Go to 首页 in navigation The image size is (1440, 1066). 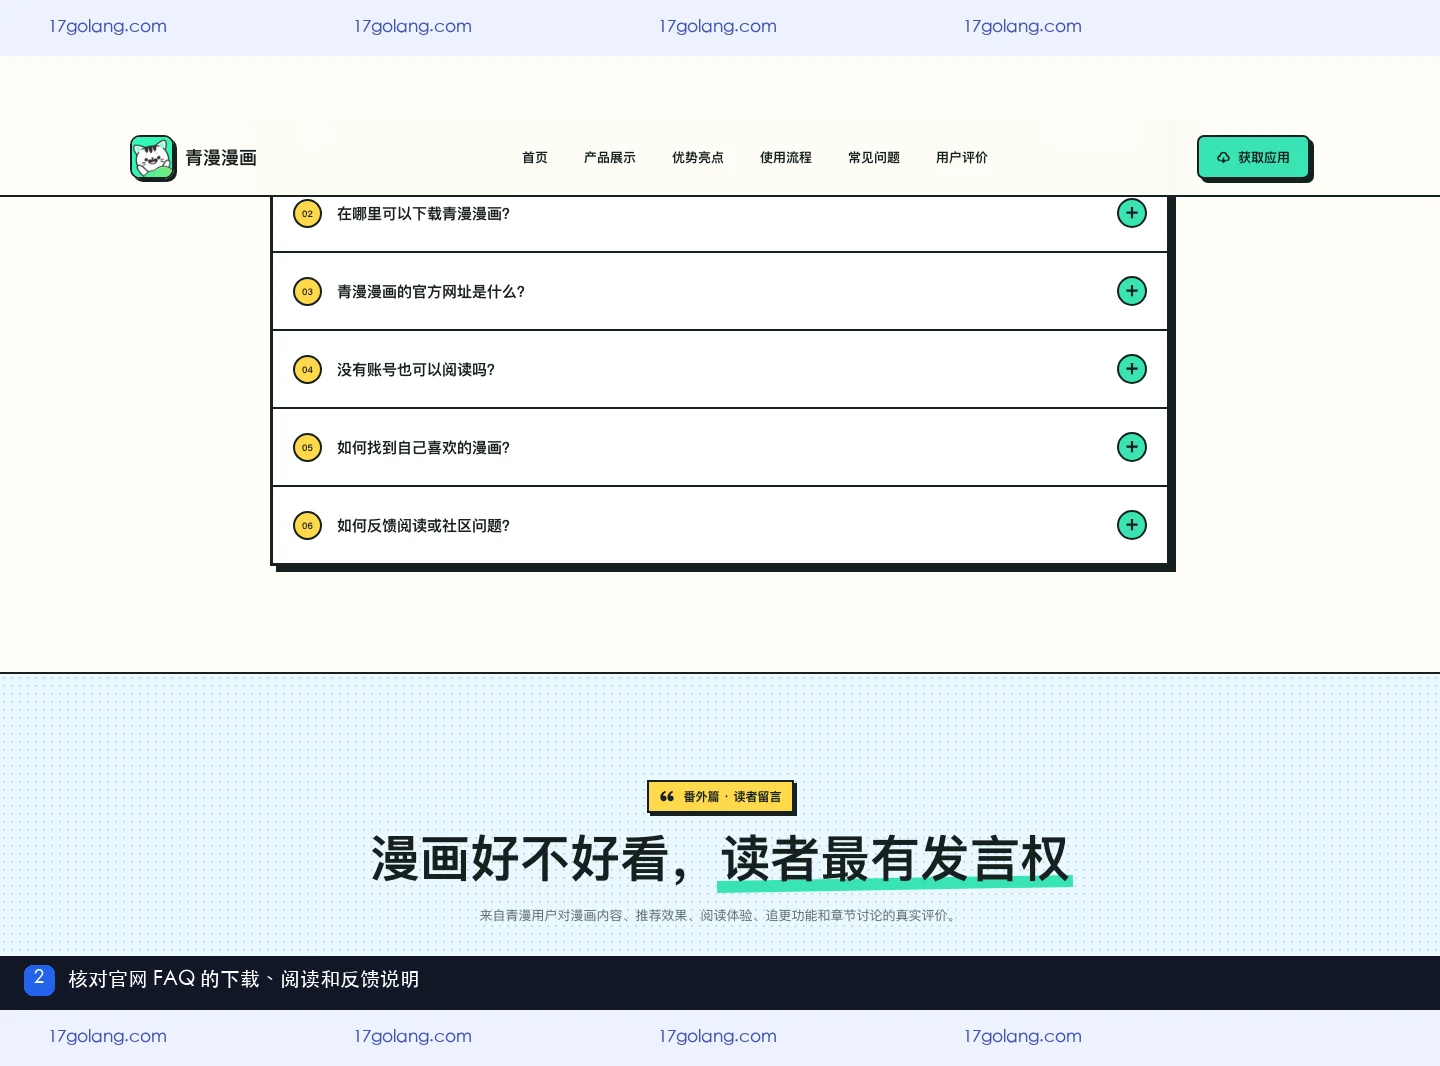tap(535, 158)
